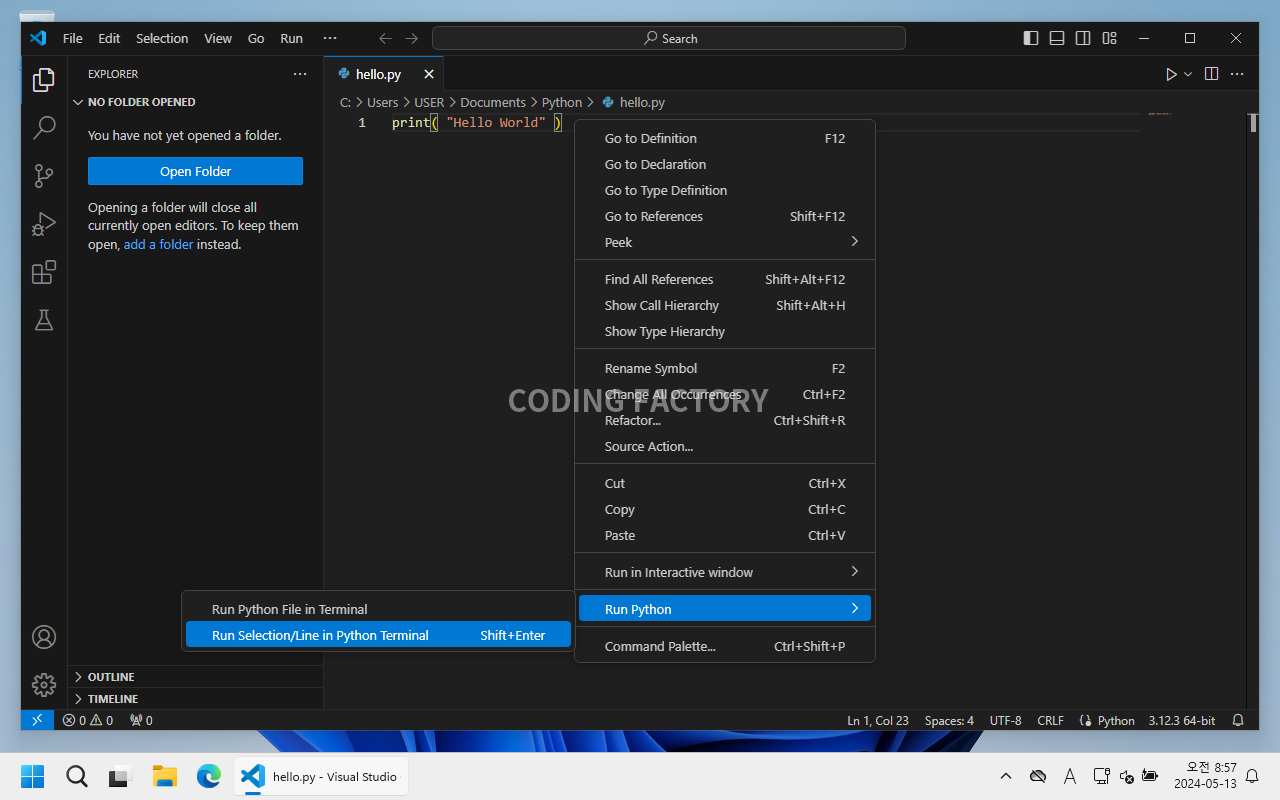
Task: Click the title bar Search box
Action: click(668, 38)
